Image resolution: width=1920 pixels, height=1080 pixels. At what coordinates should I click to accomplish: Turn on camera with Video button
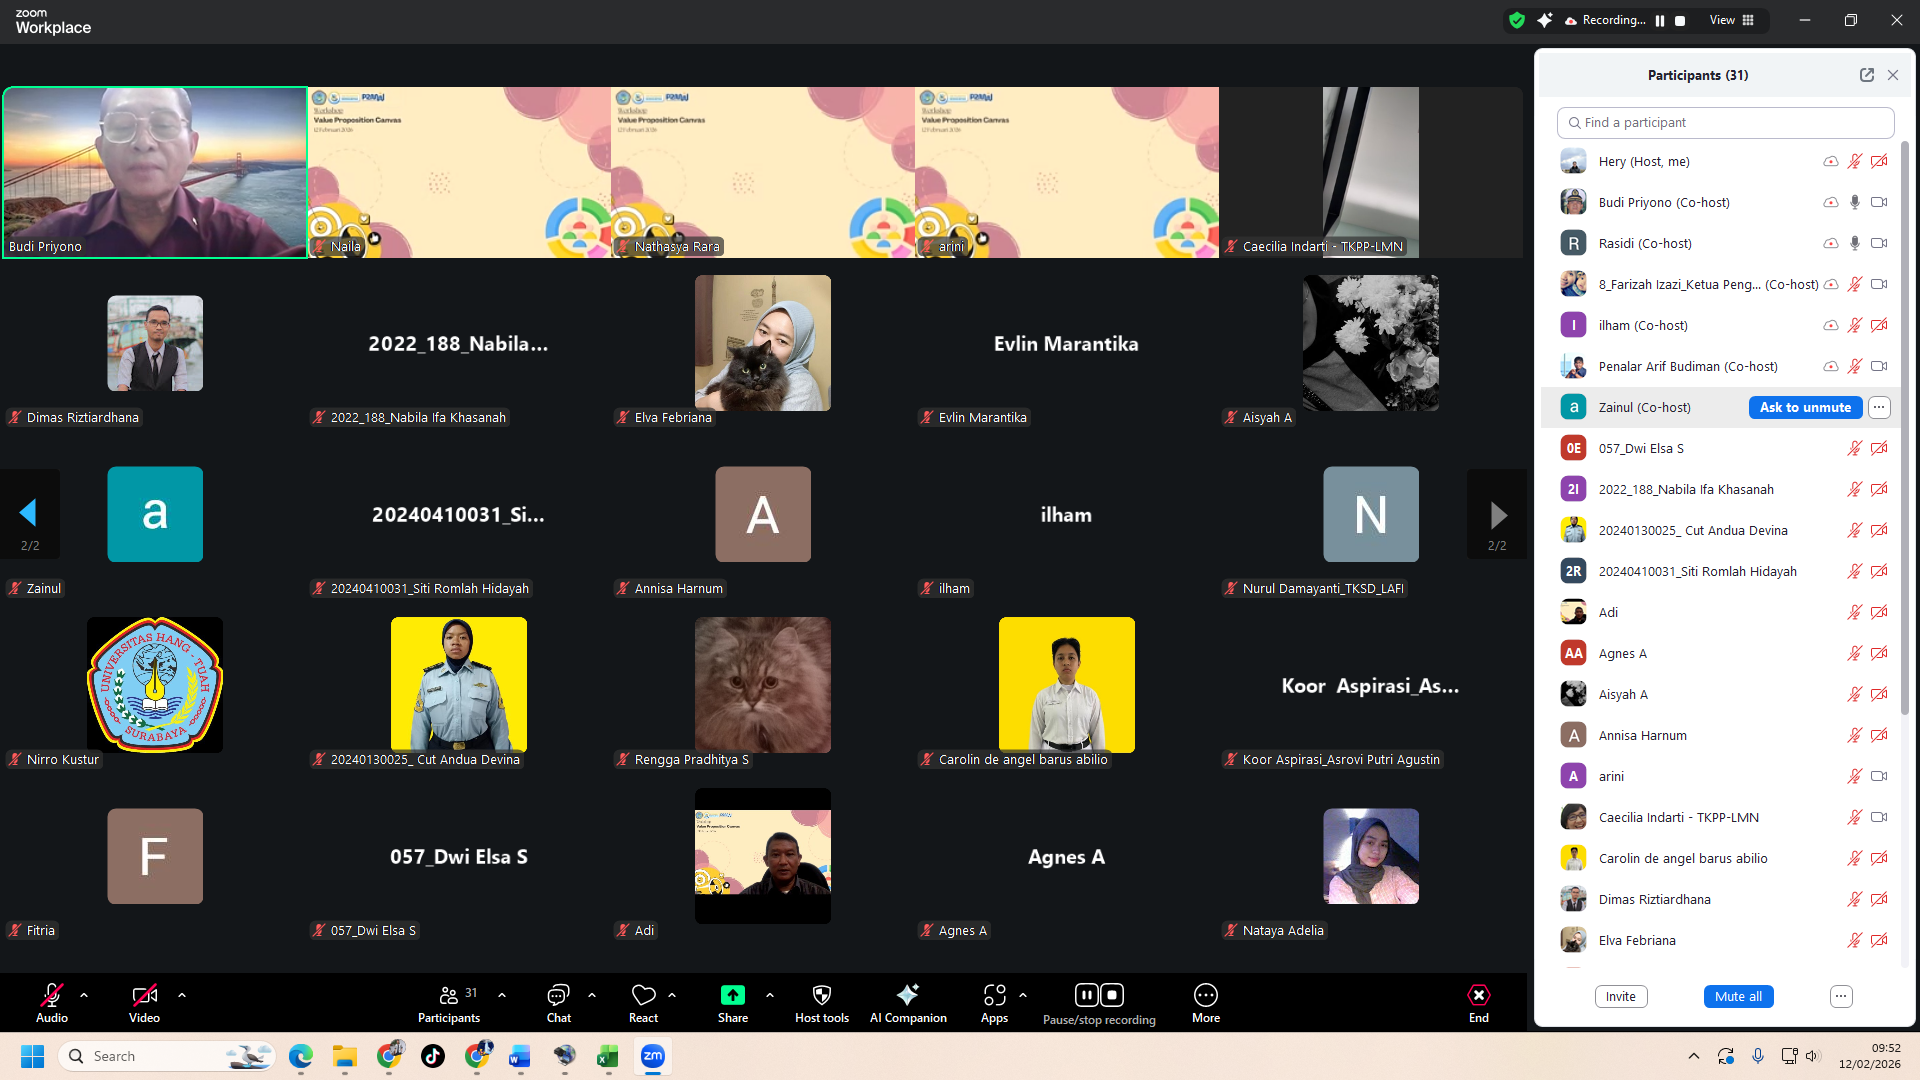[144, 996]
